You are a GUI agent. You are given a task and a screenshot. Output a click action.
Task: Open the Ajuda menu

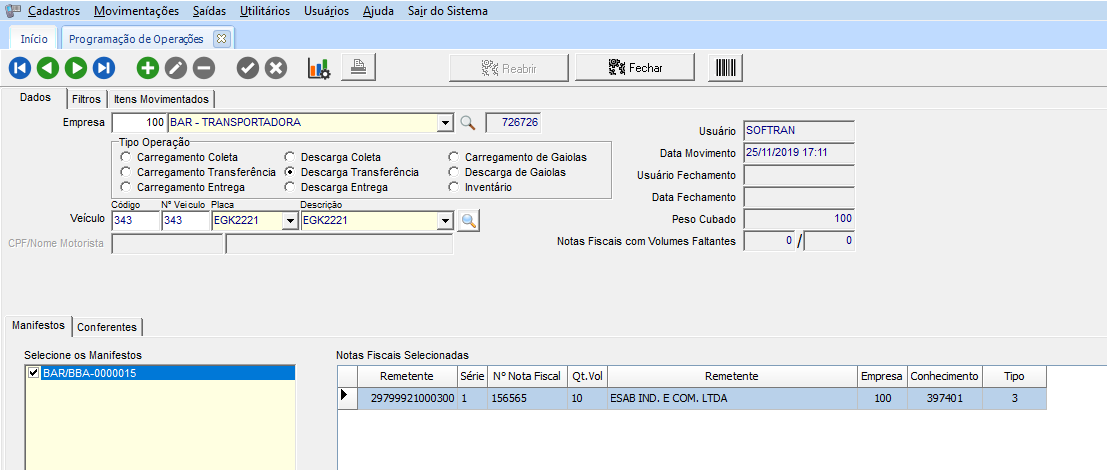[x=378, y=11]
